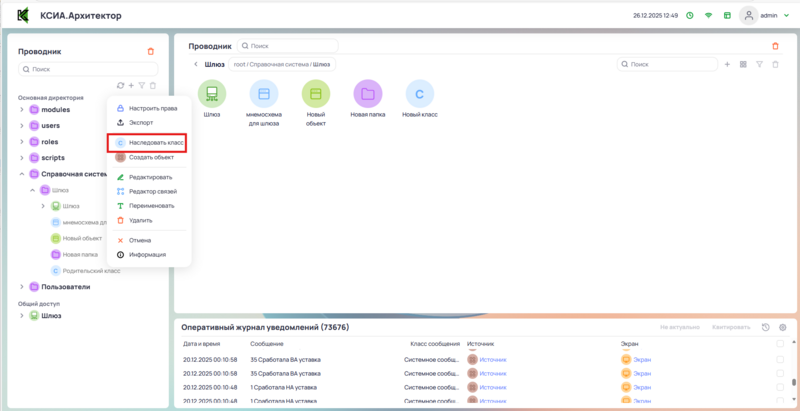Screen dimensions: 800x411
Task: Check the first notification row checkbox
Action: click(780, 359)
